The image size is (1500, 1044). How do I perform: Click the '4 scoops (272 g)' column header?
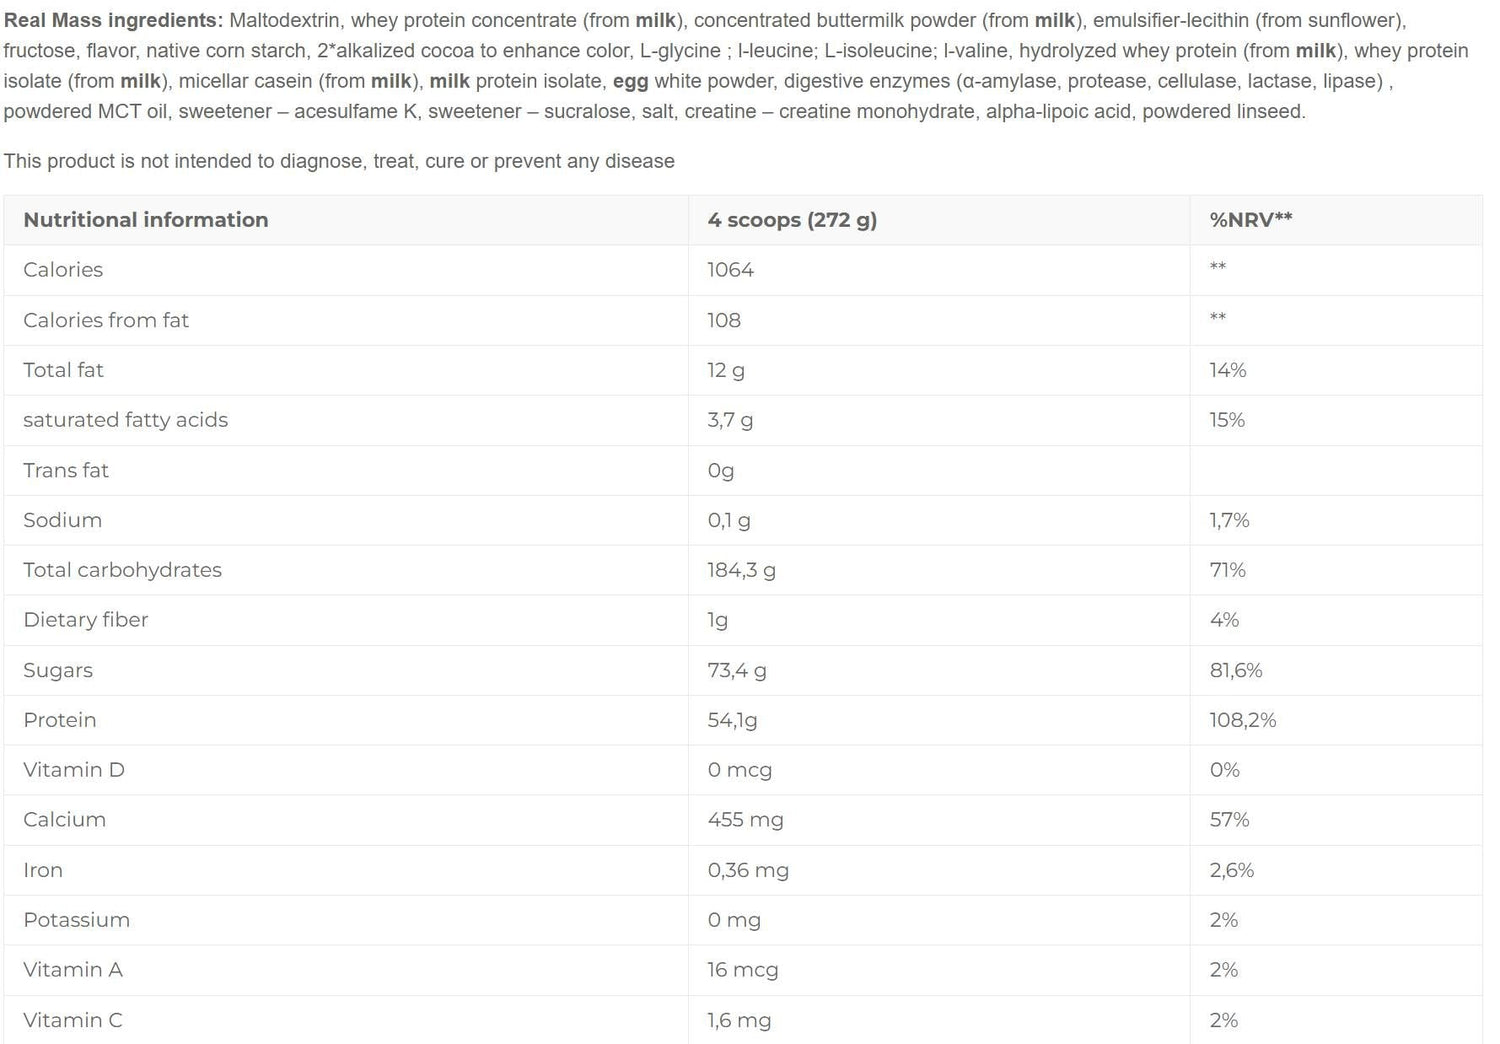(792, 220)
